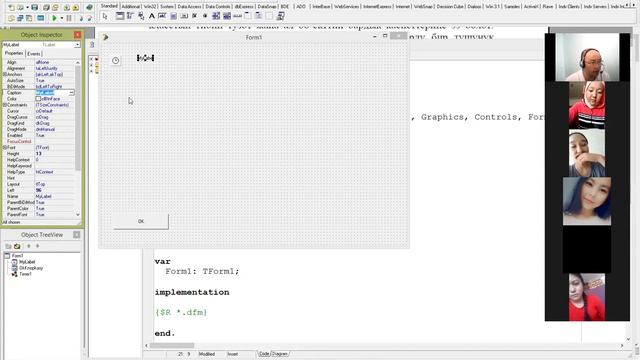This screenshot has height=360, width=640.
Task: Switch to the Additional palette tab
Action: point(131,6)
